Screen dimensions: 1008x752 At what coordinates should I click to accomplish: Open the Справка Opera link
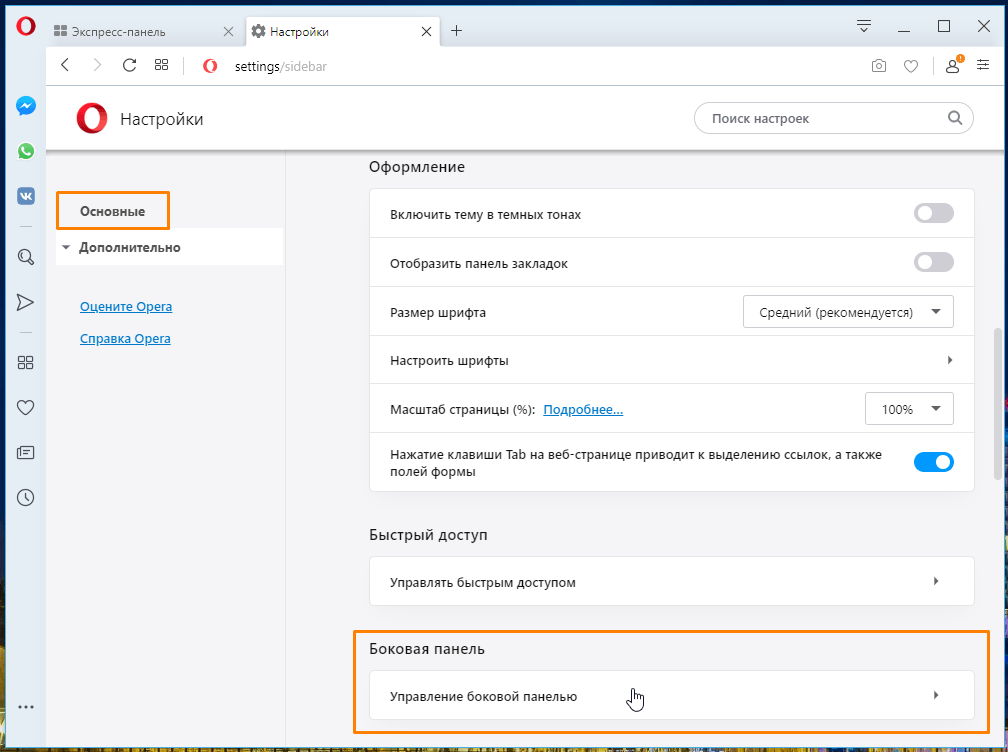(125, 339)
